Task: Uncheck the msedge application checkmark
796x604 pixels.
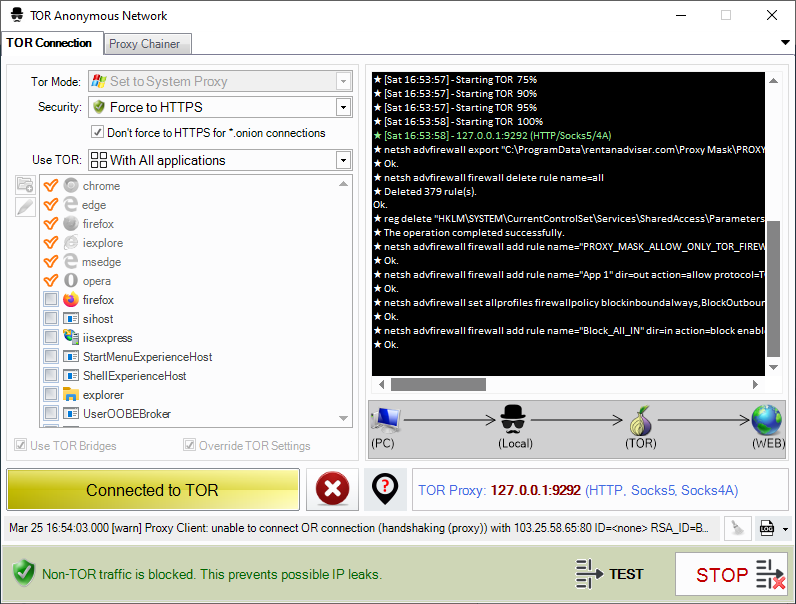Action: (x=51, y=261)
